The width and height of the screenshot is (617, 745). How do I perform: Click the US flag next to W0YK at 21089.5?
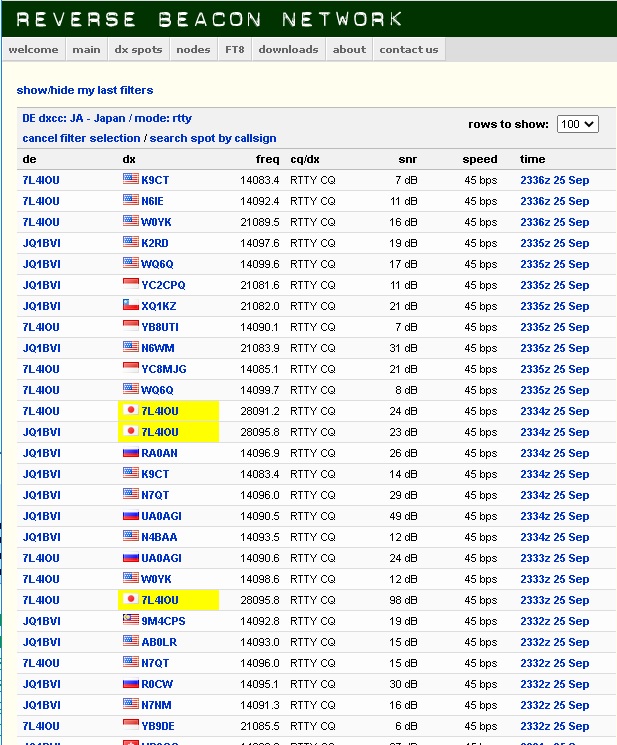pyautogui.click(x=131, y=220)
